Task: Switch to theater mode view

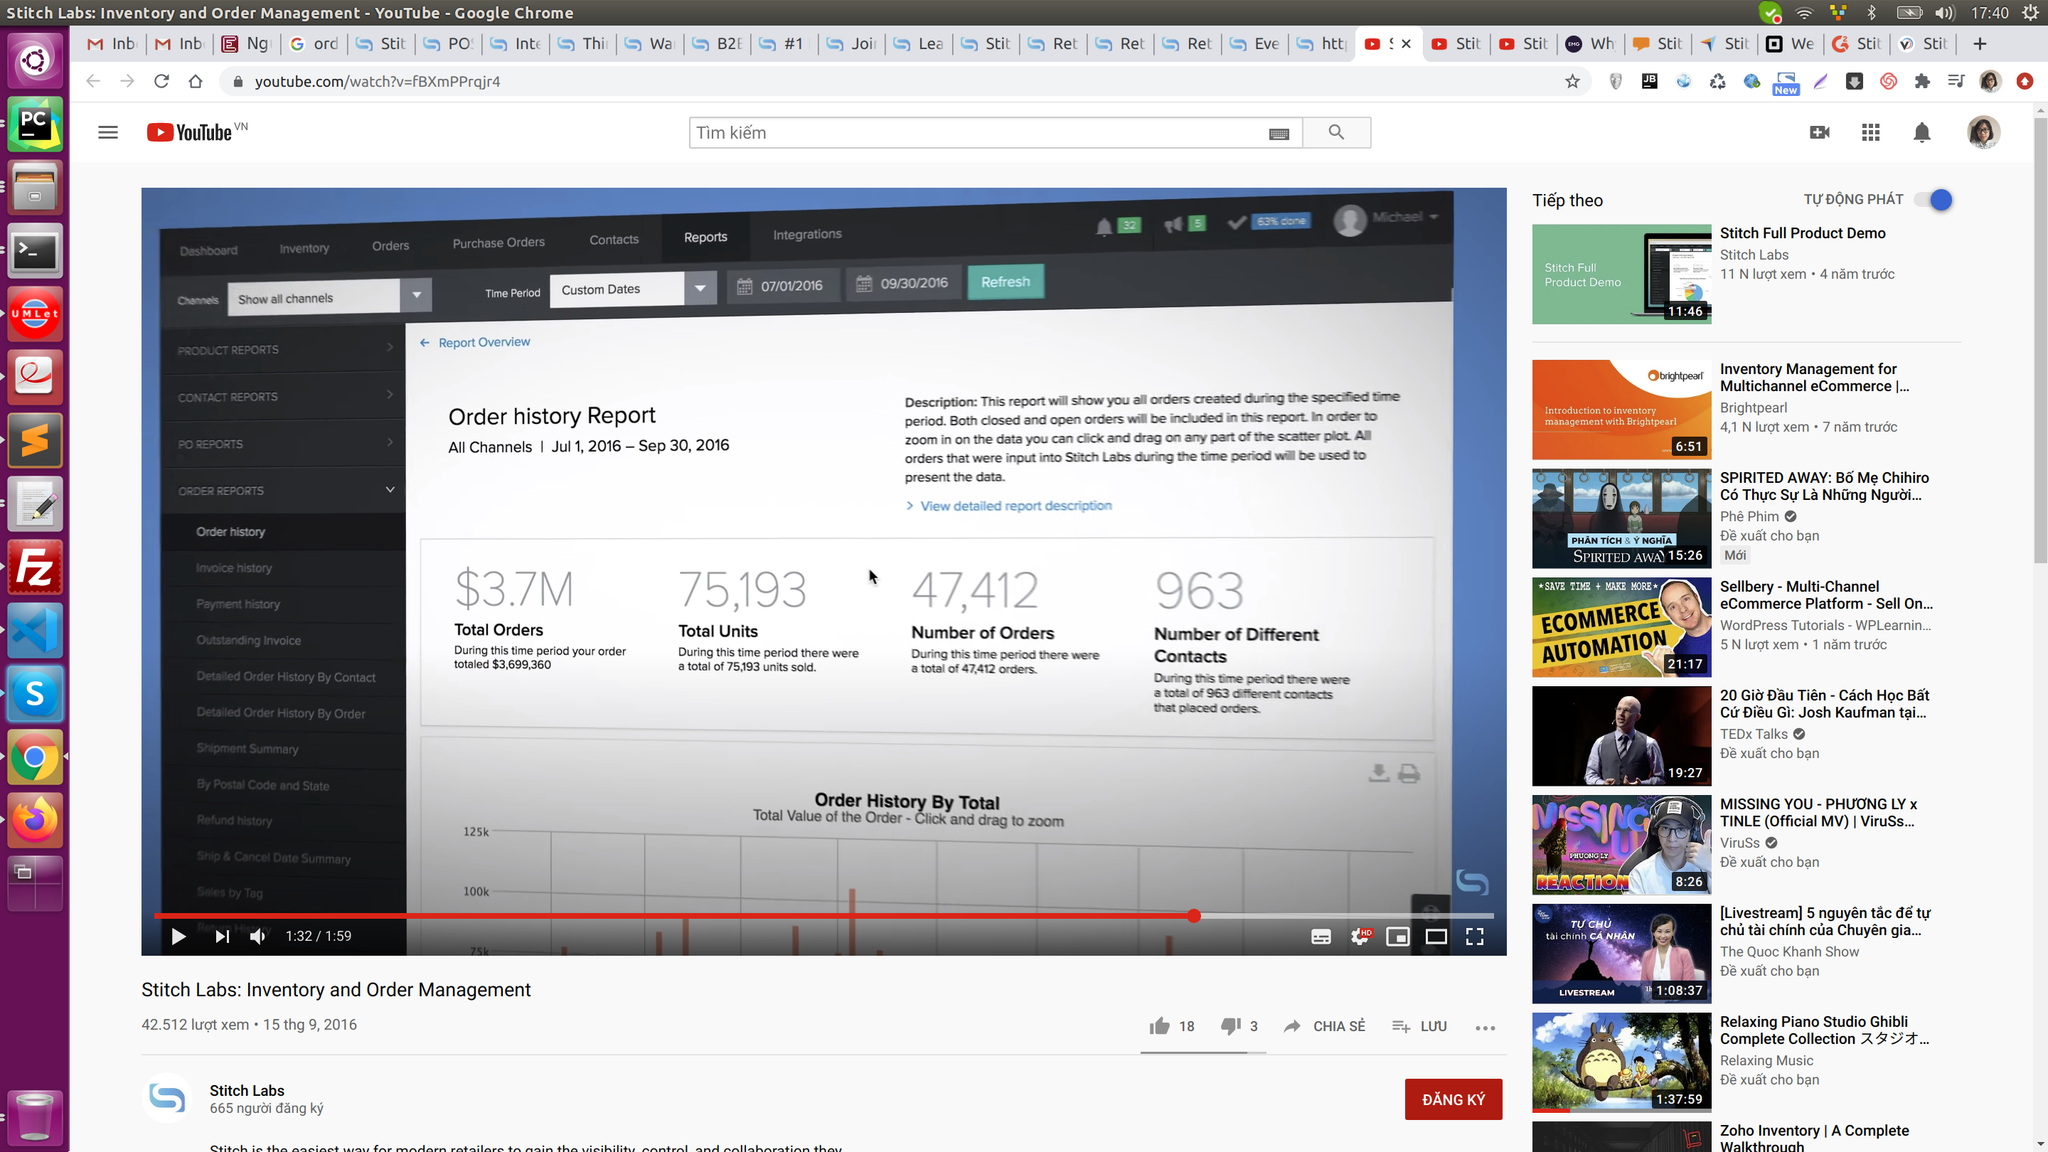Action: pyautogui.click(x=1436, y=936)
